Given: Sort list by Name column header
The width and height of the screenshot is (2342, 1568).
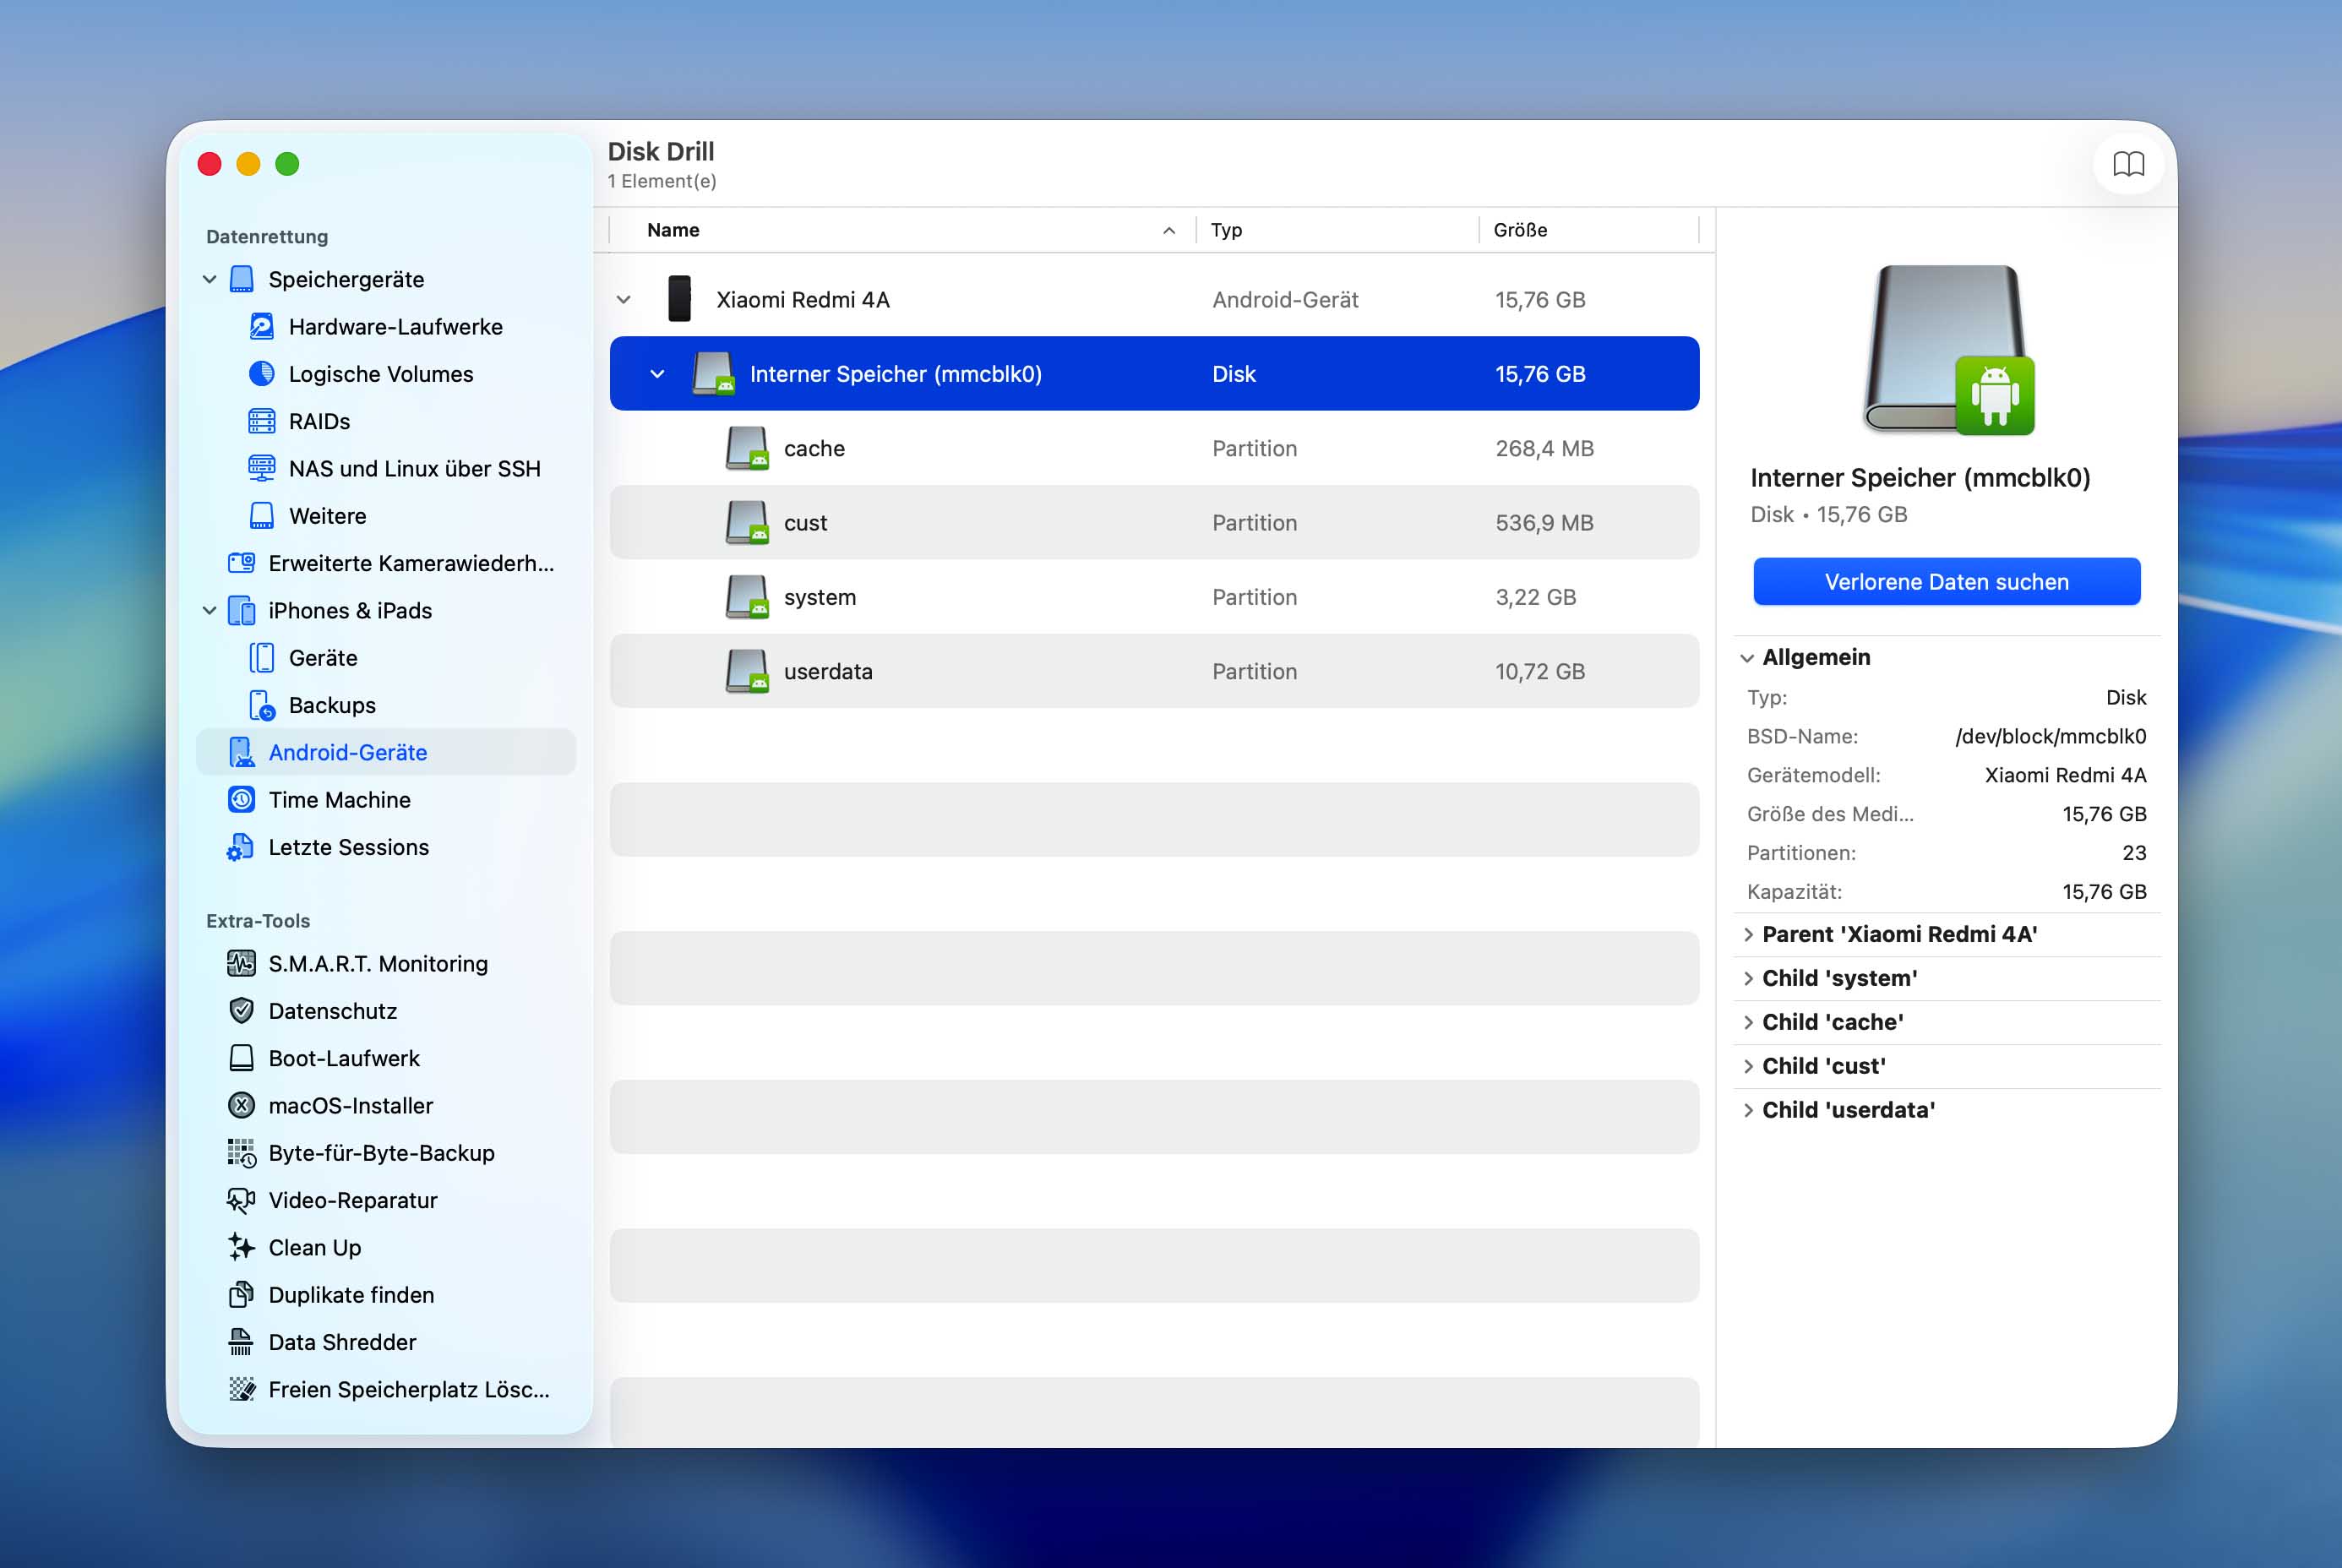Looking at the screenshot, I should coord(903,230).
